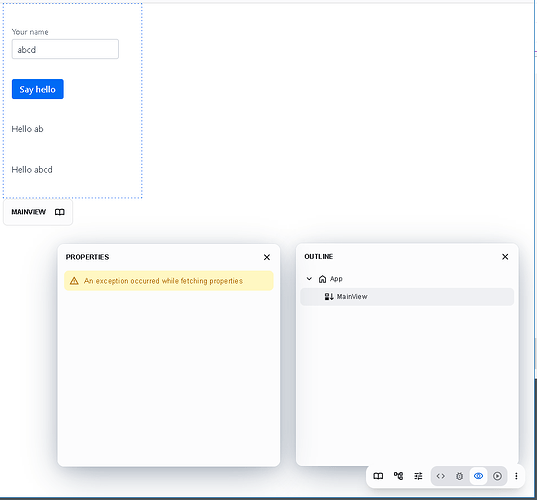Click the OUTLINE panel title
The height and width of the screenshot is (500, 537).
pyautogui.click(x=319, y=257)
